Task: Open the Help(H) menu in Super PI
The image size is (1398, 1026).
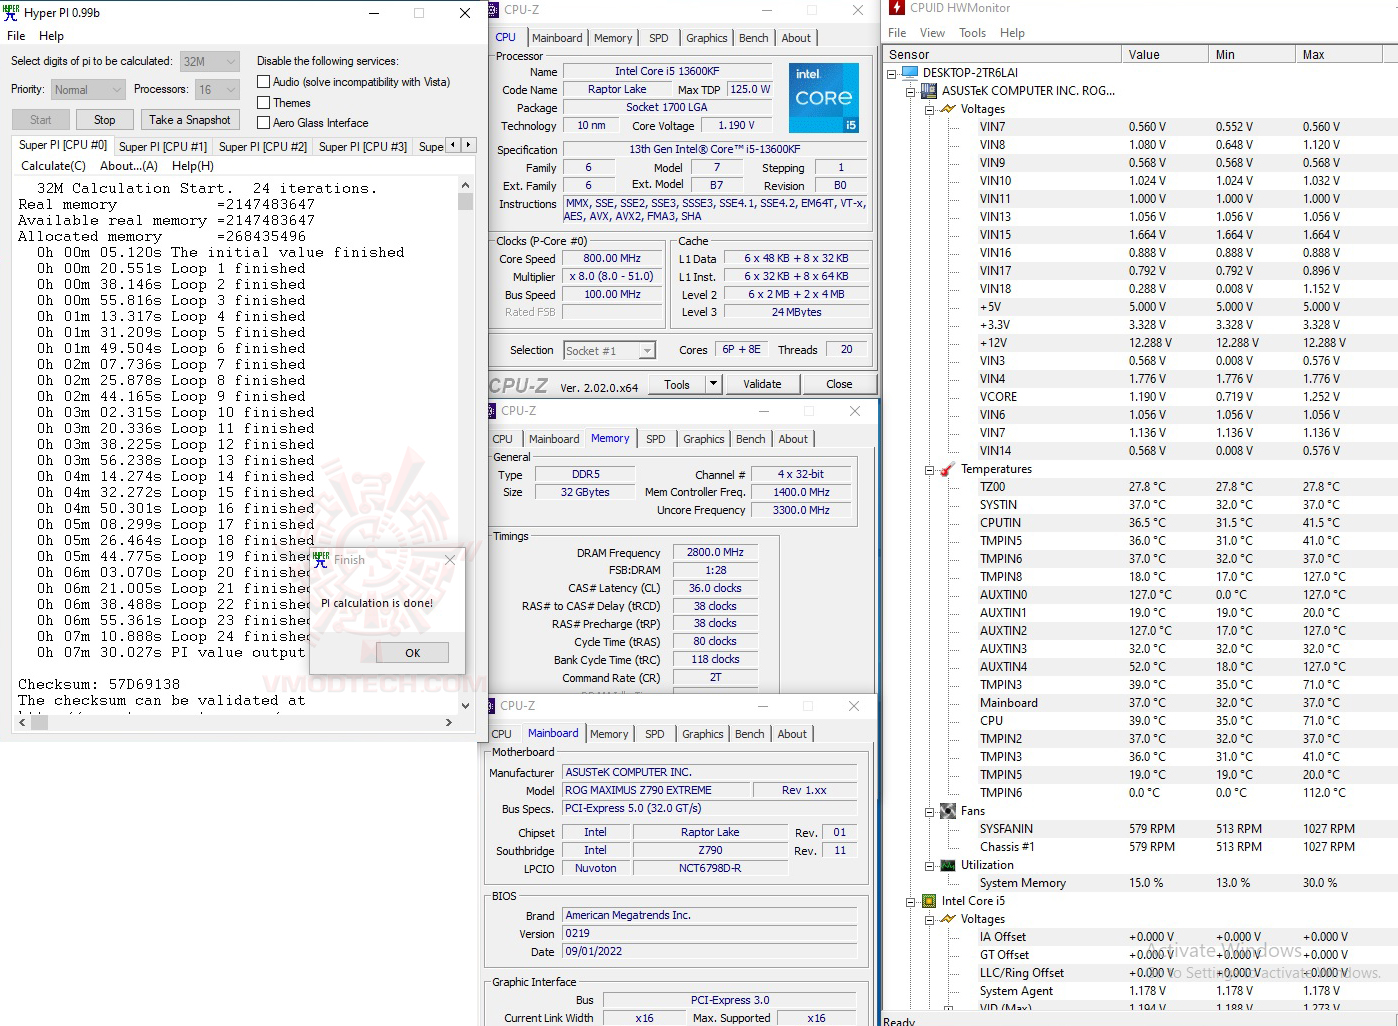Action: pyautogui.click(x=193, y=166)
